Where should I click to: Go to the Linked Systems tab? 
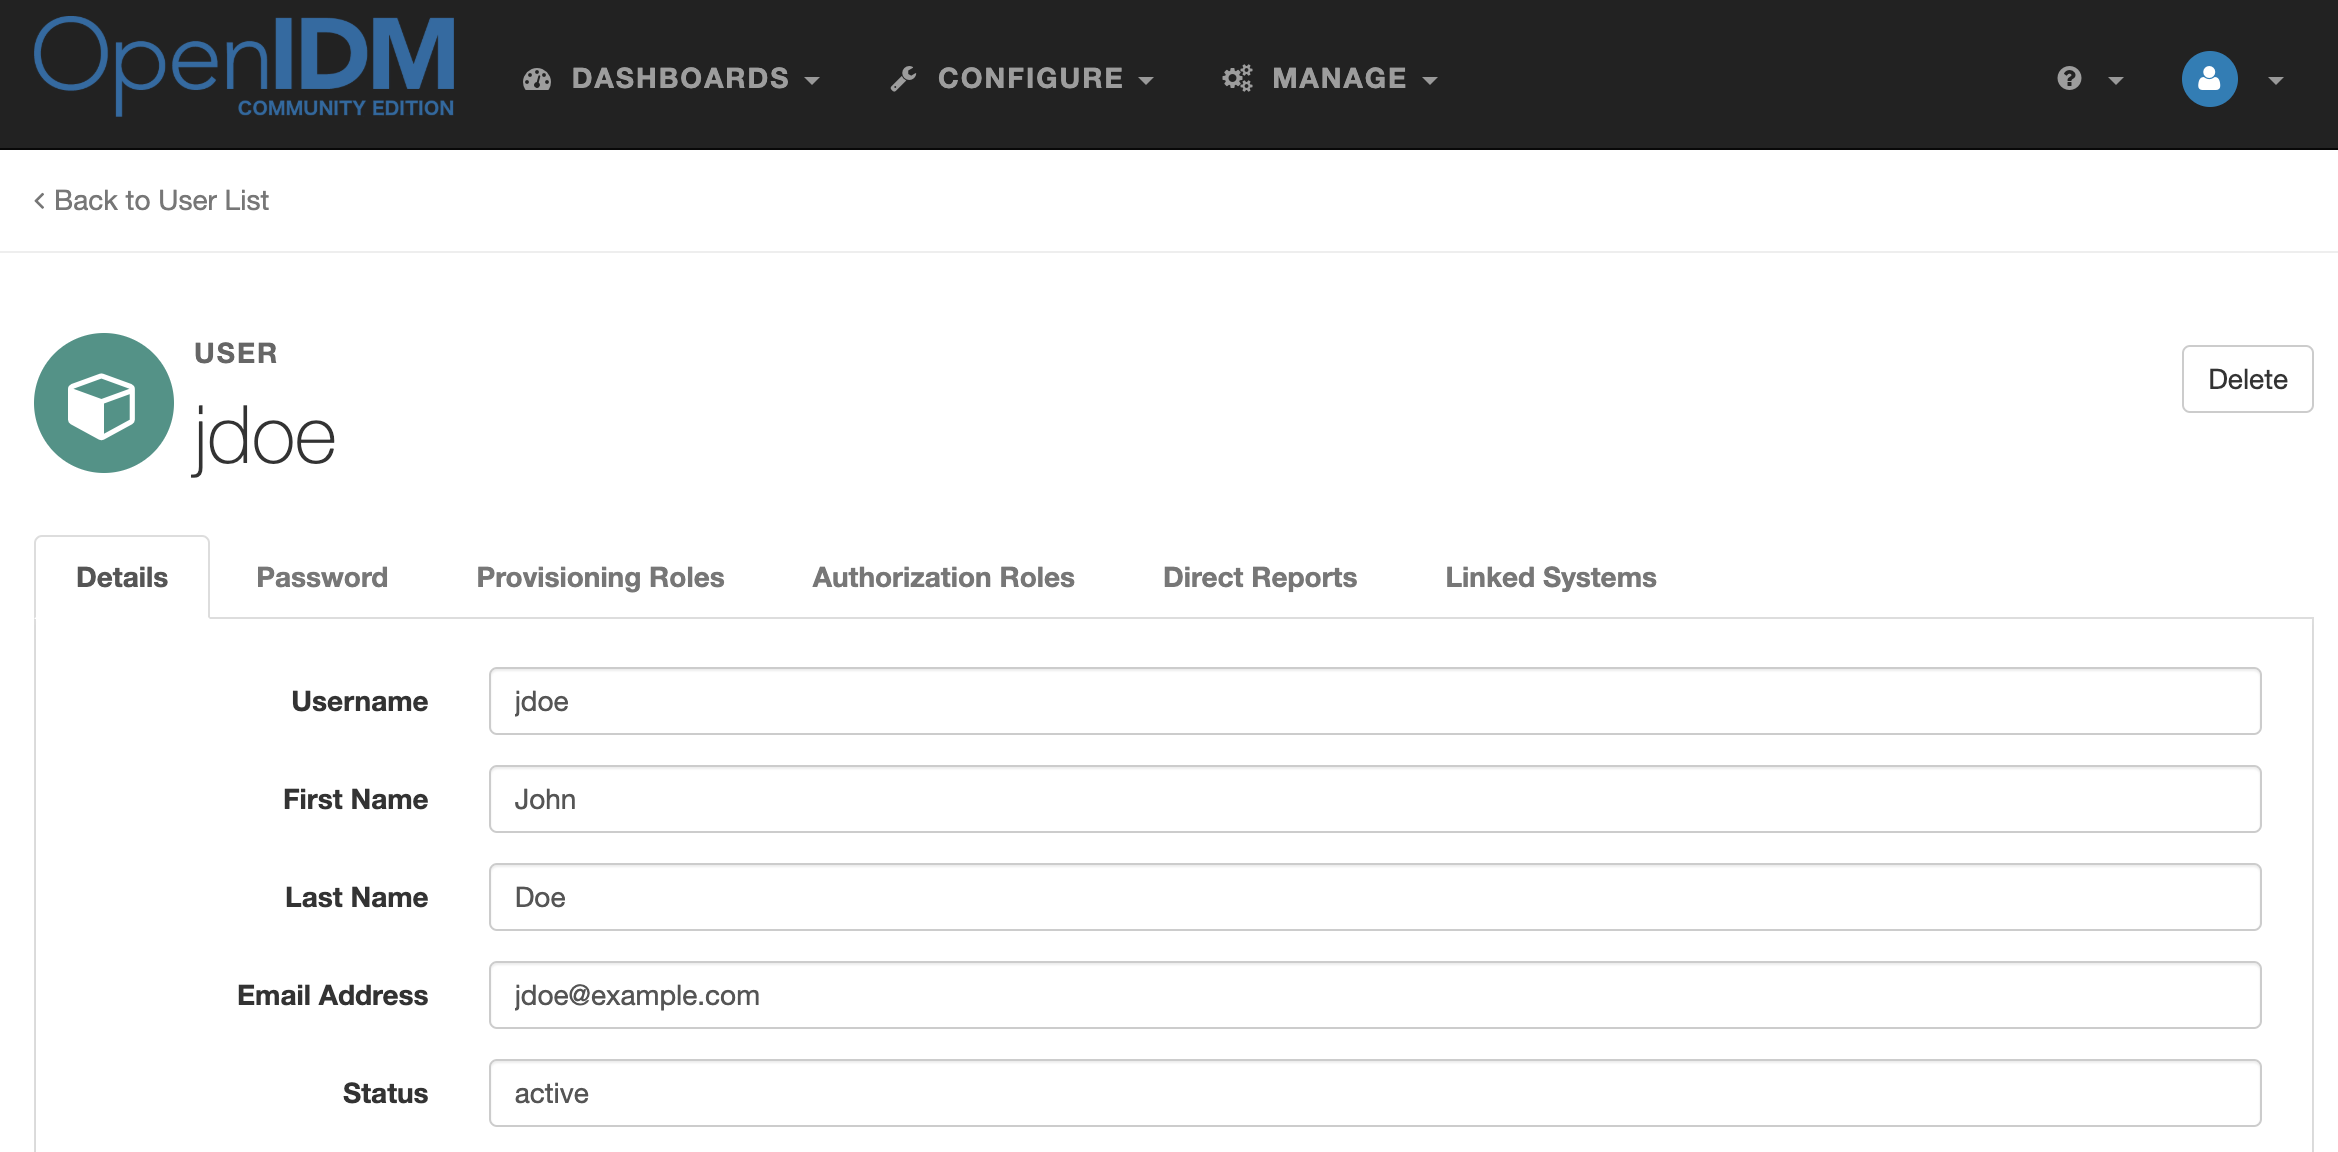click(x=1550, y=577)
